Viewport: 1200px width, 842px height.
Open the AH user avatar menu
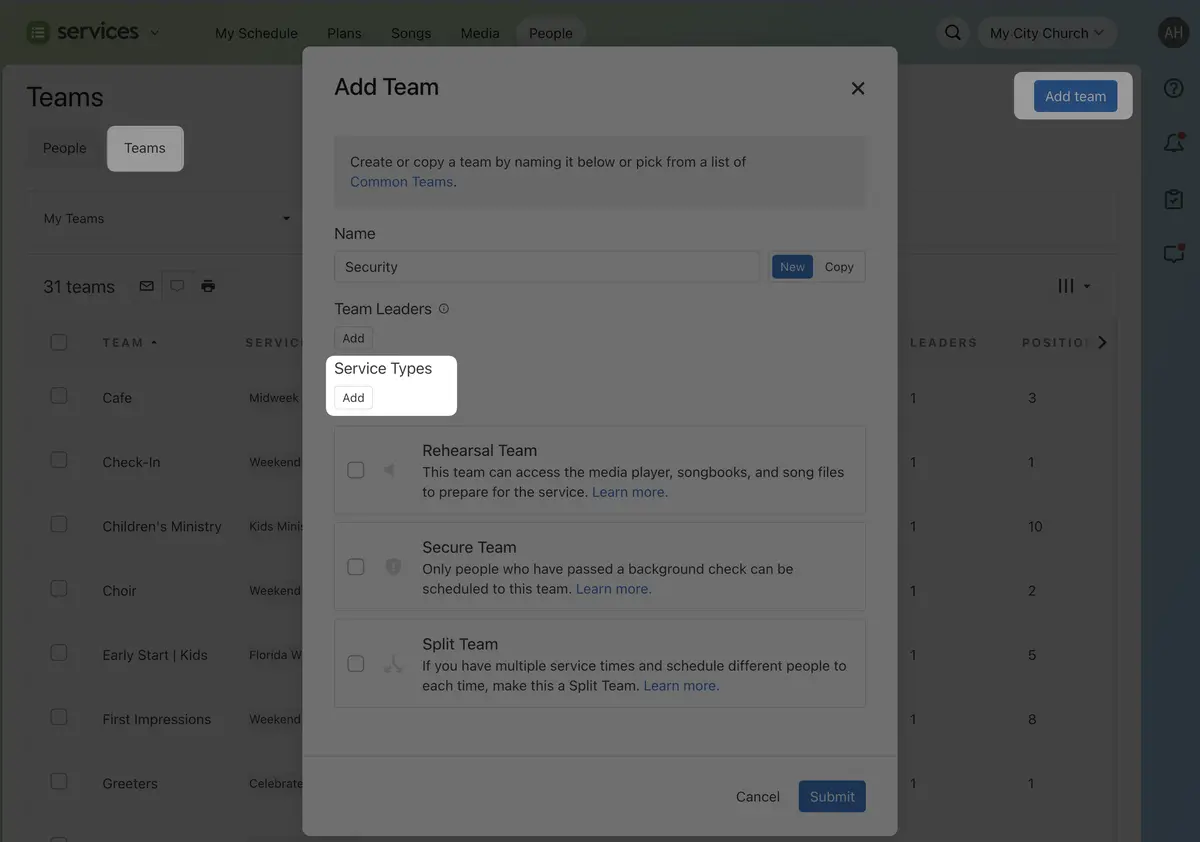(x=1173, y=32)
